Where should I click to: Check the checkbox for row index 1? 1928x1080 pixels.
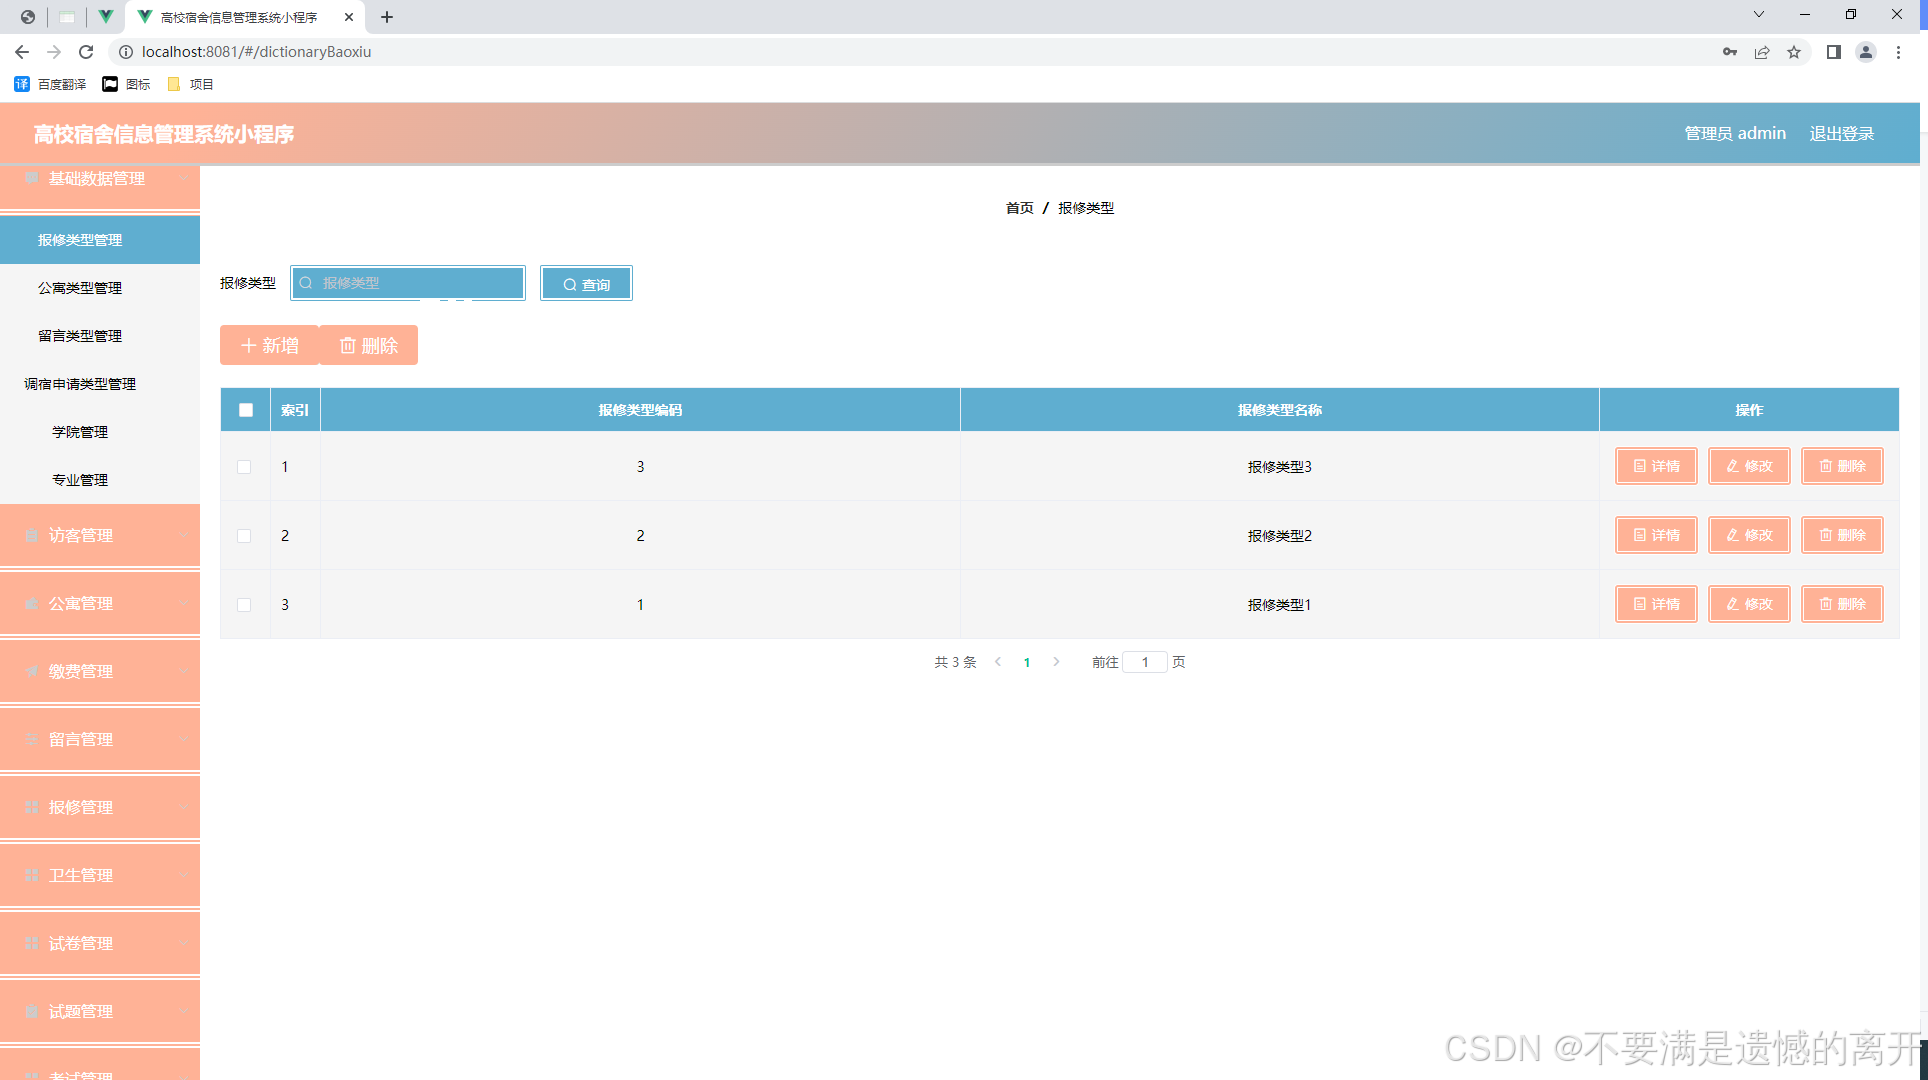(244, 467)
